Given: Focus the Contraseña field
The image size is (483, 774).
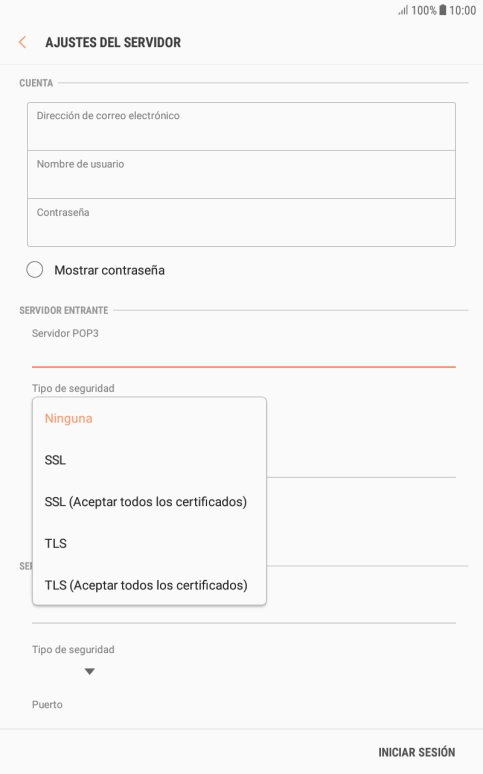Looking at the screenshot, I should click(x=241, y=223).
